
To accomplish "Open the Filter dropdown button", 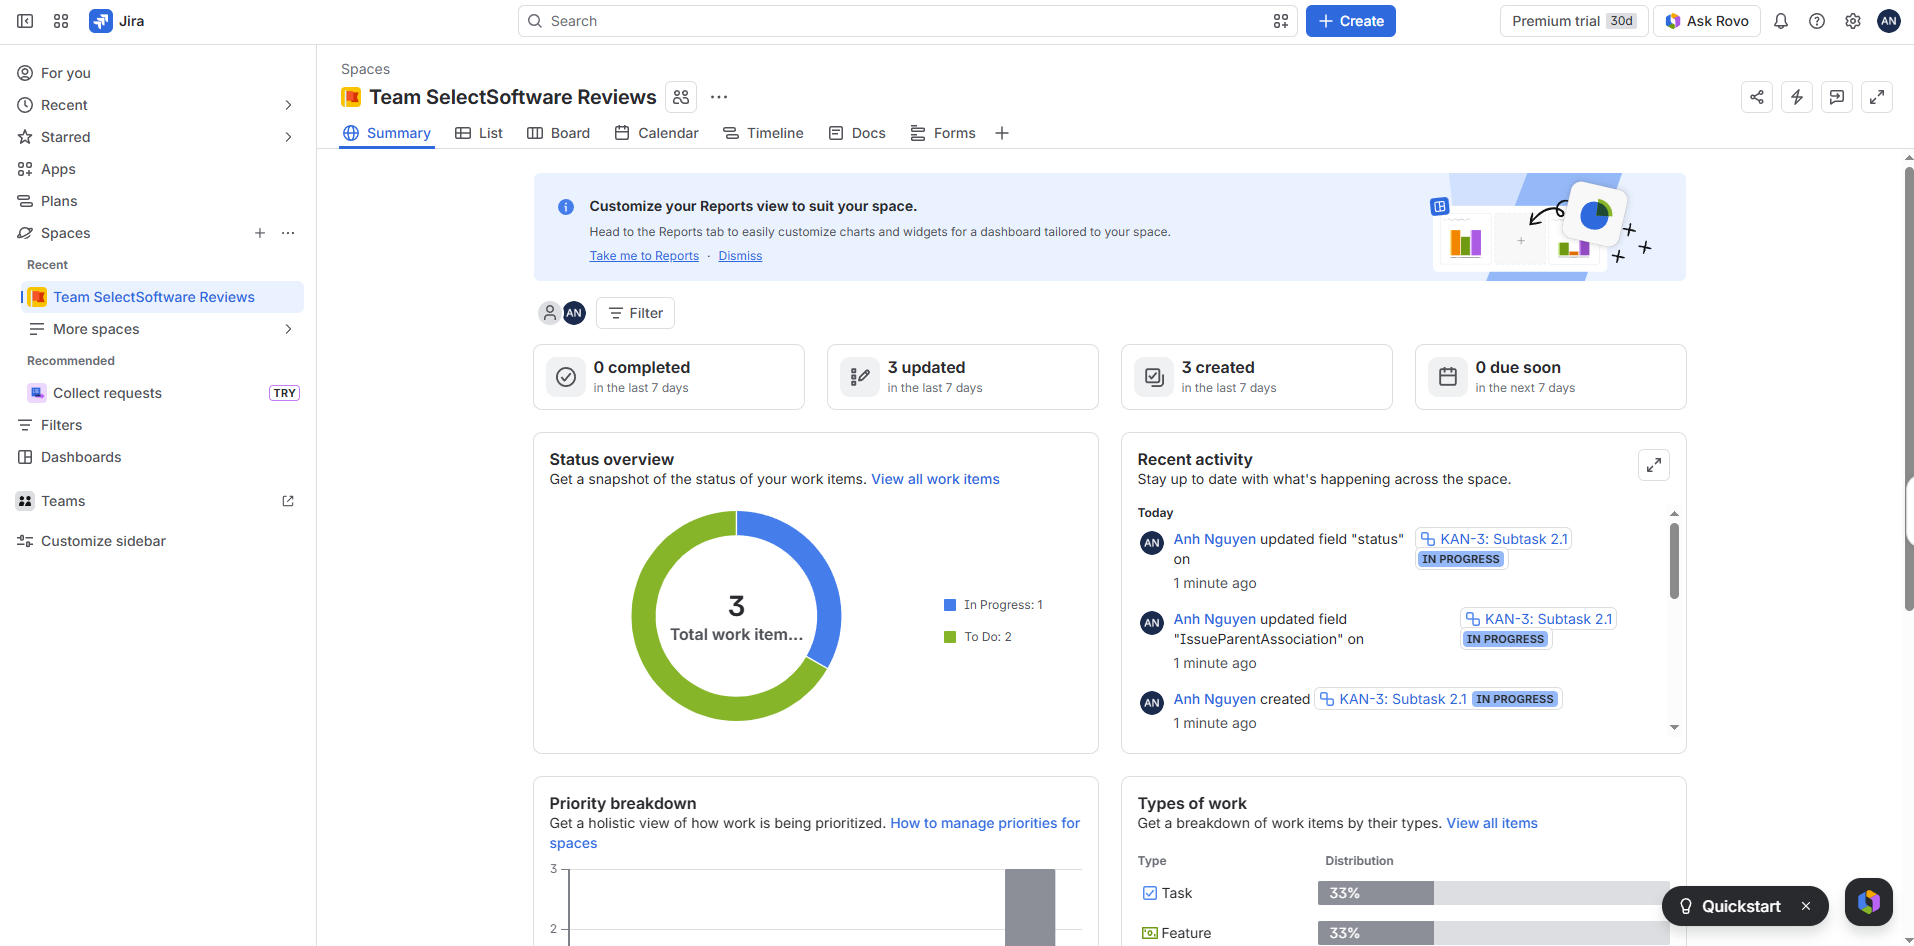I will [636, 313].
